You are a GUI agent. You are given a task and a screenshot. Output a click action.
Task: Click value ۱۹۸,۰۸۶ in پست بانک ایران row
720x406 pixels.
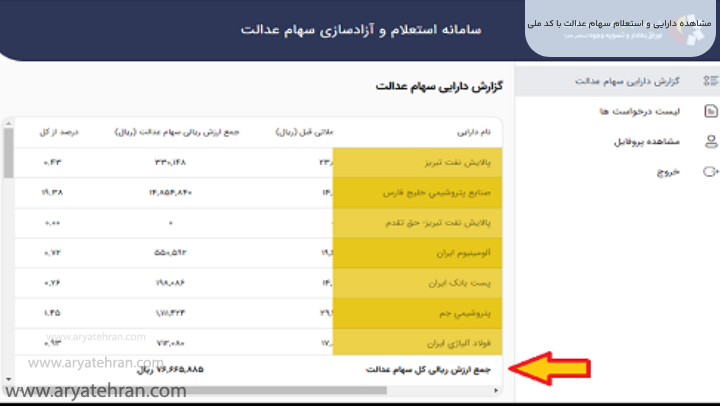point(170,282)
